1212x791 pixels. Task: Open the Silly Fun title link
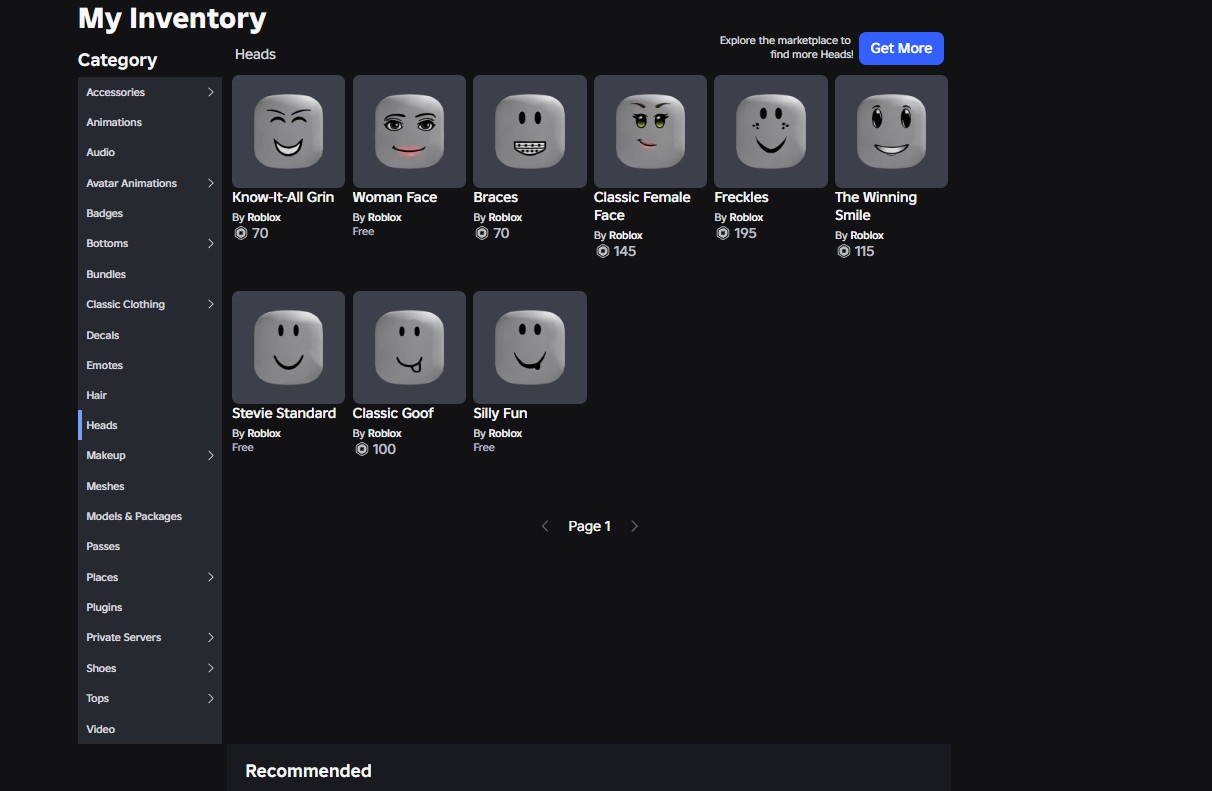click(x=500, y=413)
